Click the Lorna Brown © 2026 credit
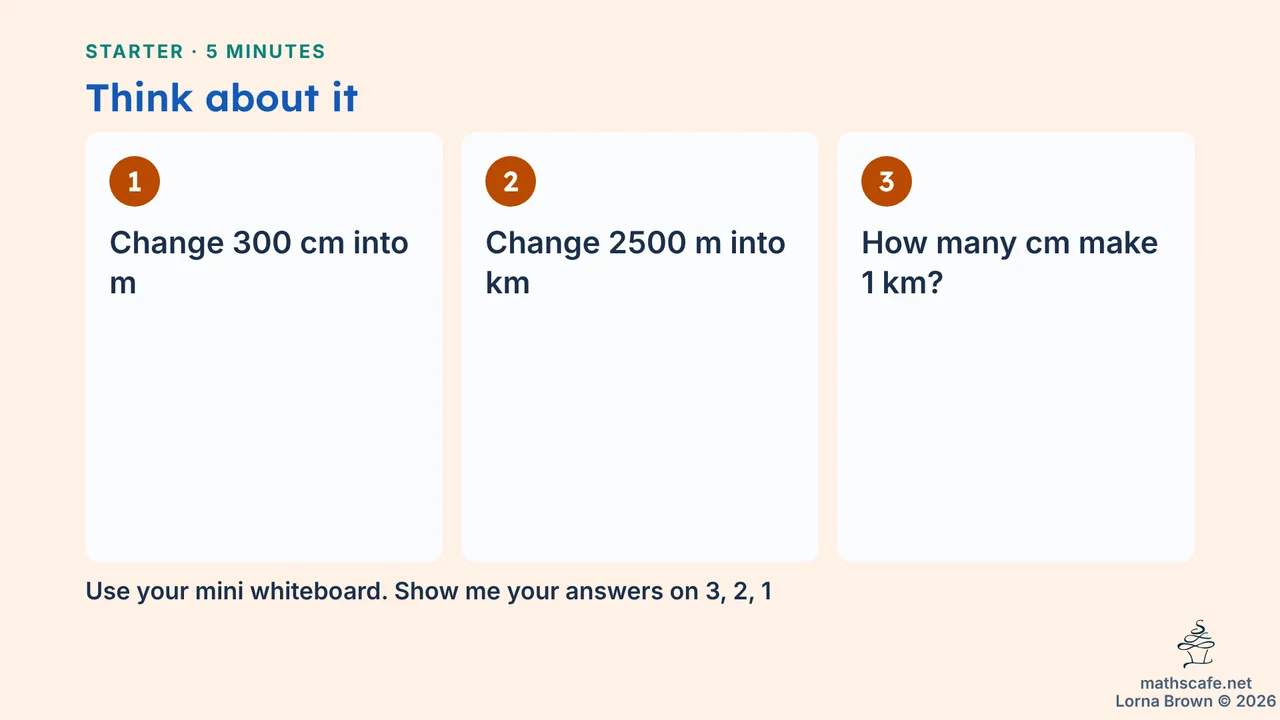The height and width of the screenshot is (720, 1280). [x=1196, y=701]
